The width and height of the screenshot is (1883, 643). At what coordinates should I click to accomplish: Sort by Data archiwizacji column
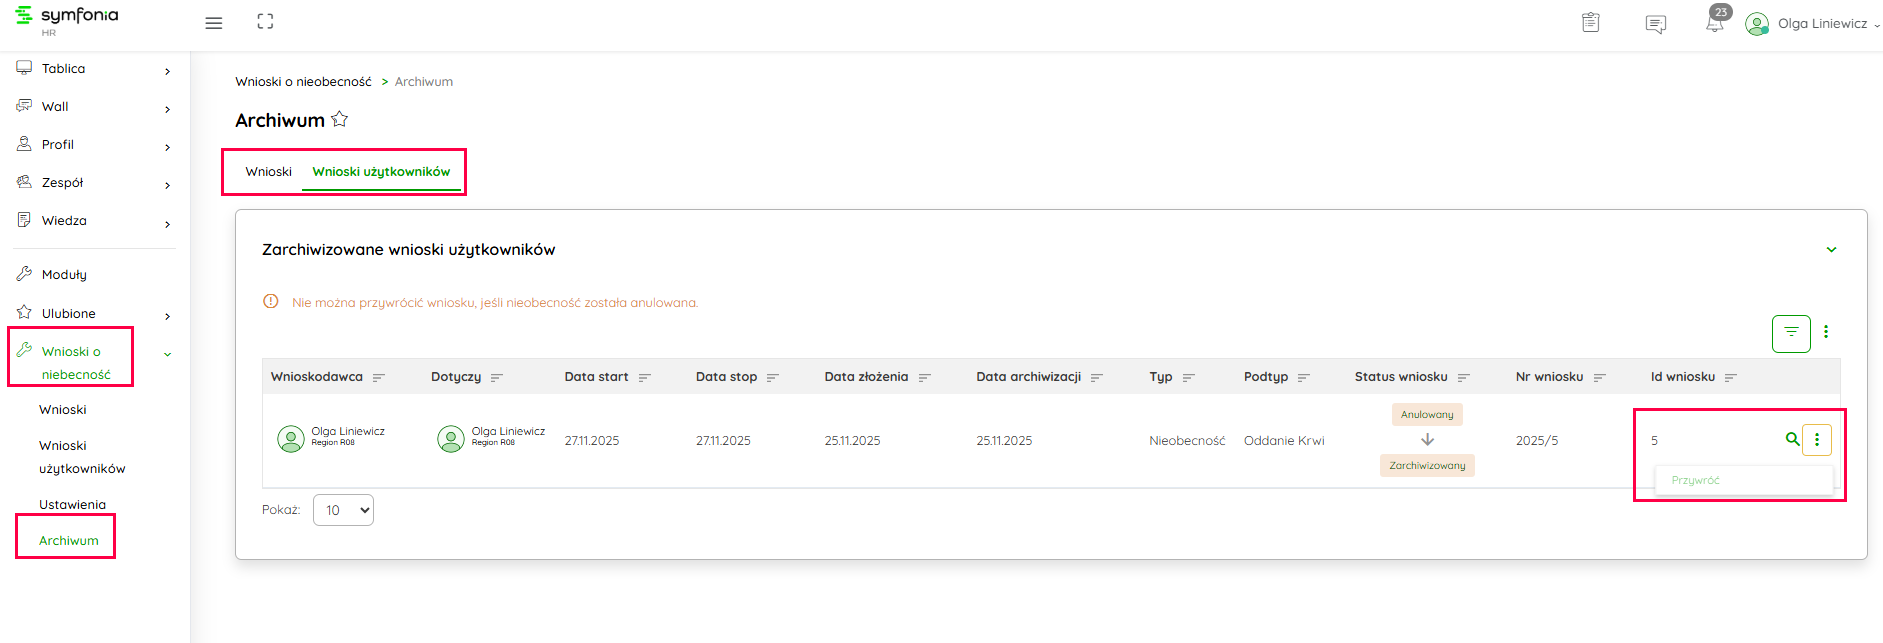(x=1097, y=377)
